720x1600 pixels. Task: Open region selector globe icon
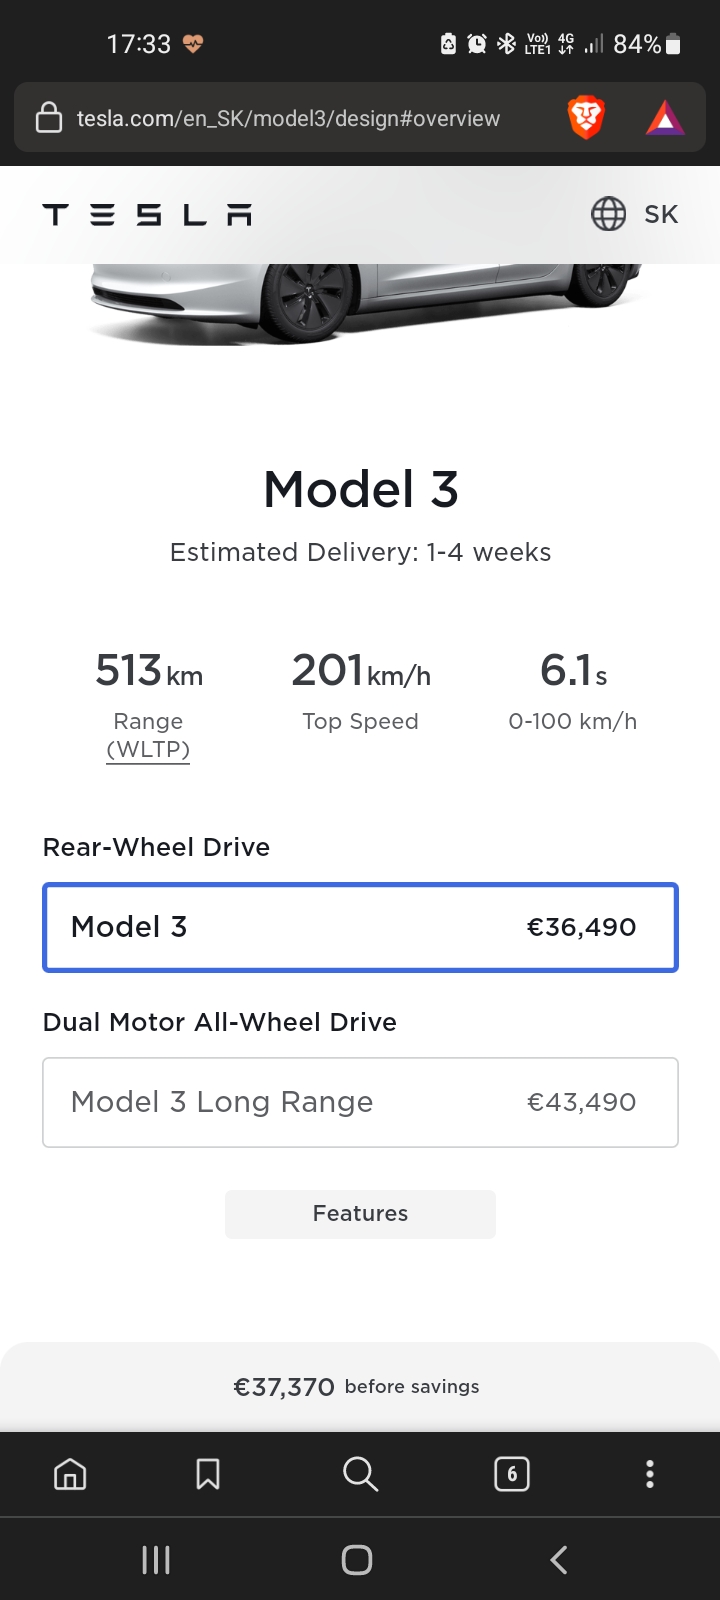click(x=608, y=214)
